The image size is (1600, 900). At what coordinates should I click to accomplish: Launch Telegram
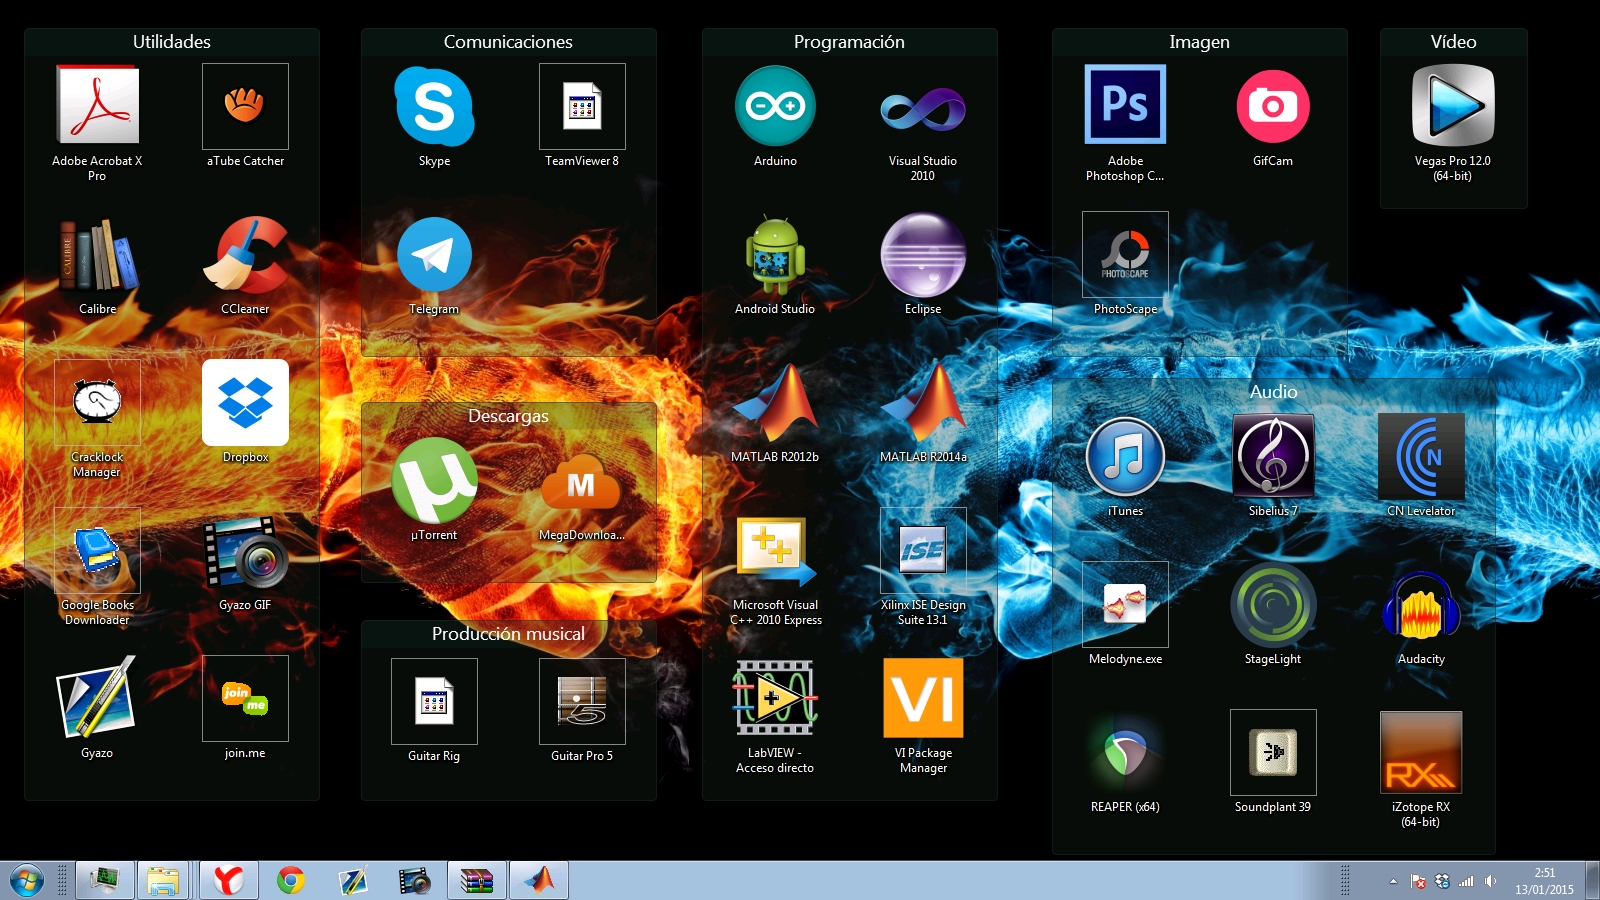tap(434, 254)
